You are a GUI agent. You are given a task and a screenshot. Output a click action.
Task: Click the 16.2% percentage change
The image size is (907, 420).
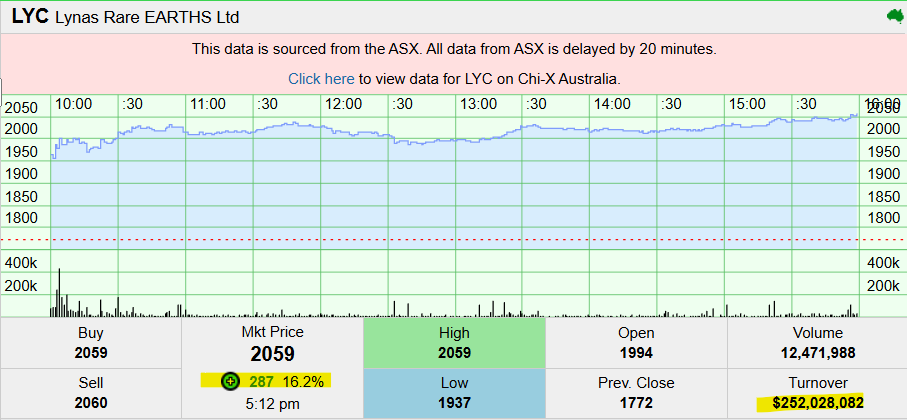303,381
